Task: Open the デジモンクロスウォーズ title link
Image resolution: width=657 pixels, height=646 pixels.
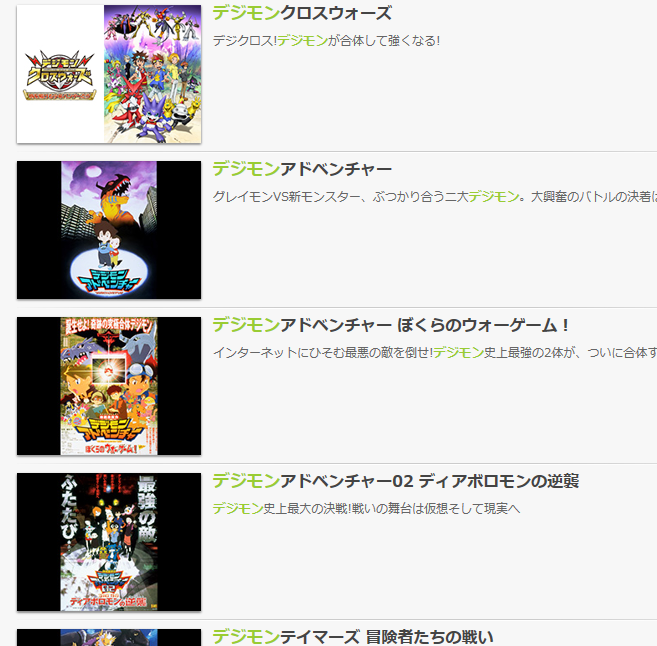Action: point(302,13)
